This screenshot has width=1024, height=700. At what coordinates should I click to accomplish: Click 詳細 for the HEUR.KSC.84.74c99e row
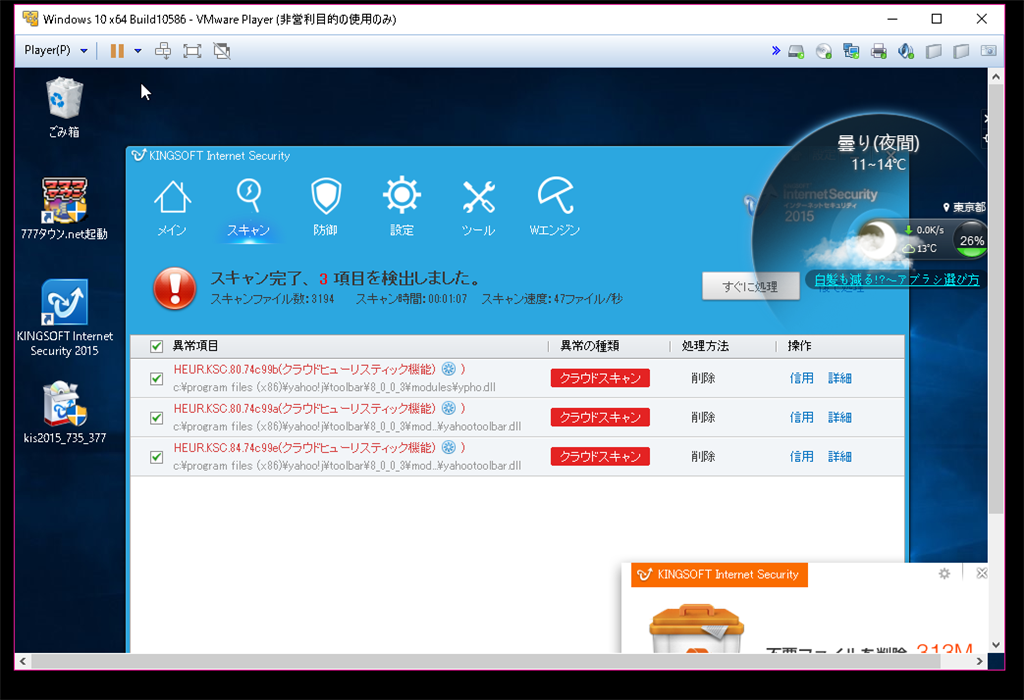[x=840, y=456]
